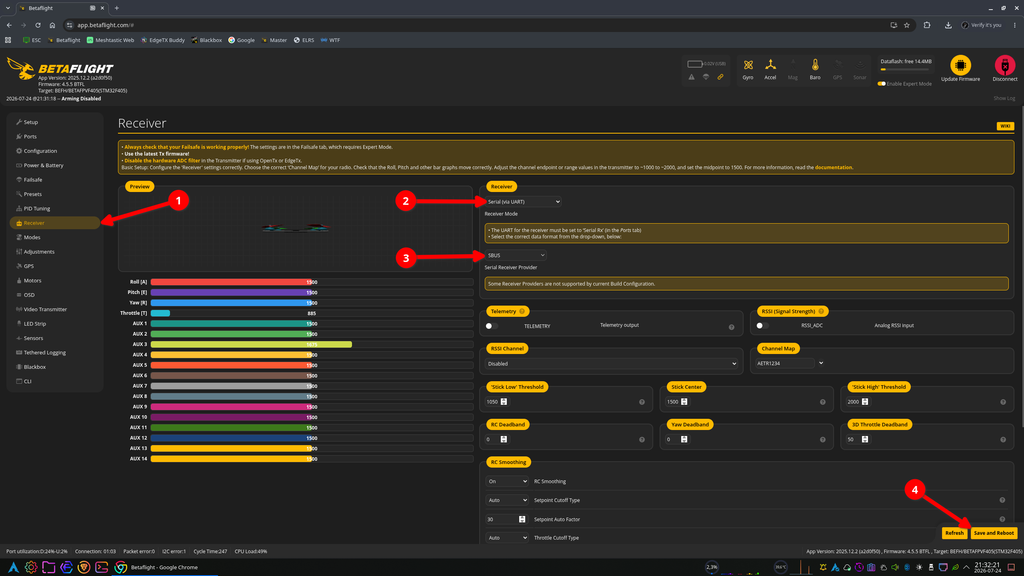Viewport: 1024px width, 576px height.
Task: Toggle the TELEMETRY output switch
Action: click(491, 326)
